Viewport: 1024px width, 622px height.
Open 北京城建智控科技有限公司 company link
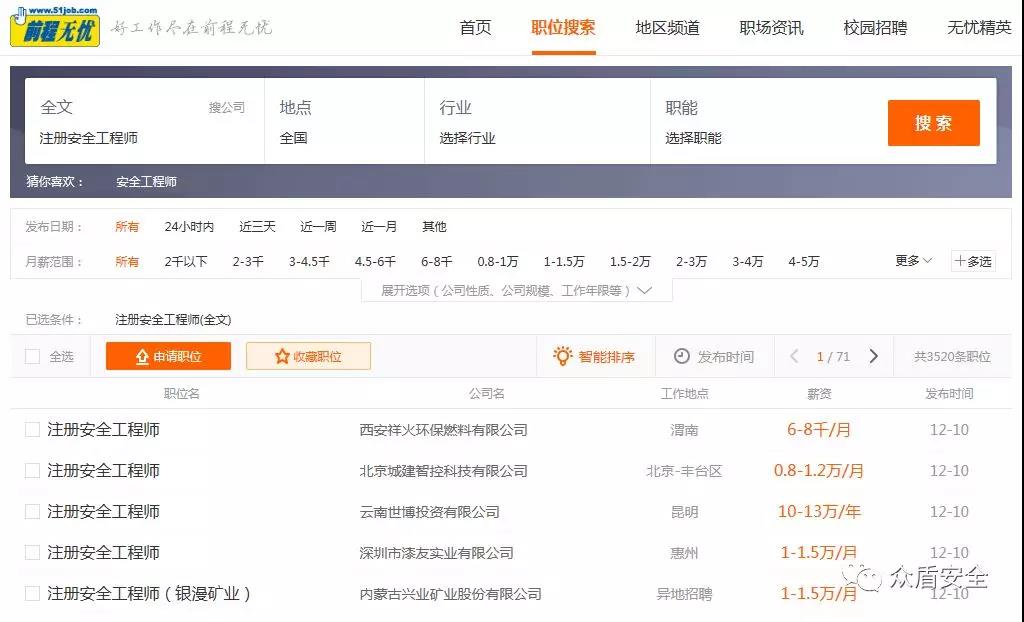443,471
